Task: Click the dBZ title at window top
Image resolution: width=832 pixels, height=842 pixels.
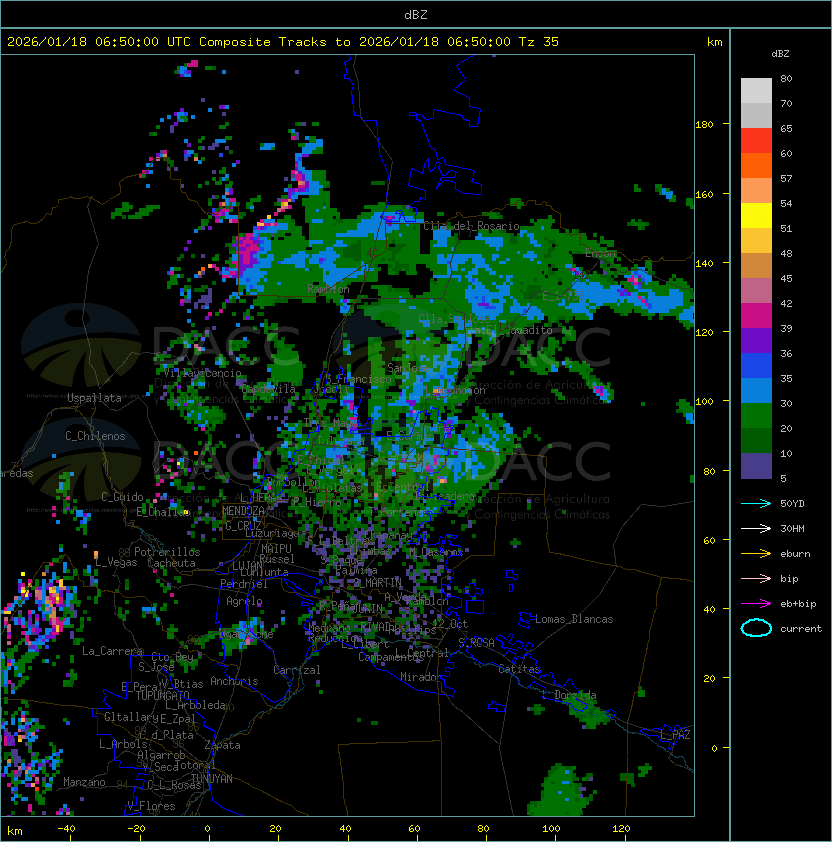Action: tap(416, 15)
